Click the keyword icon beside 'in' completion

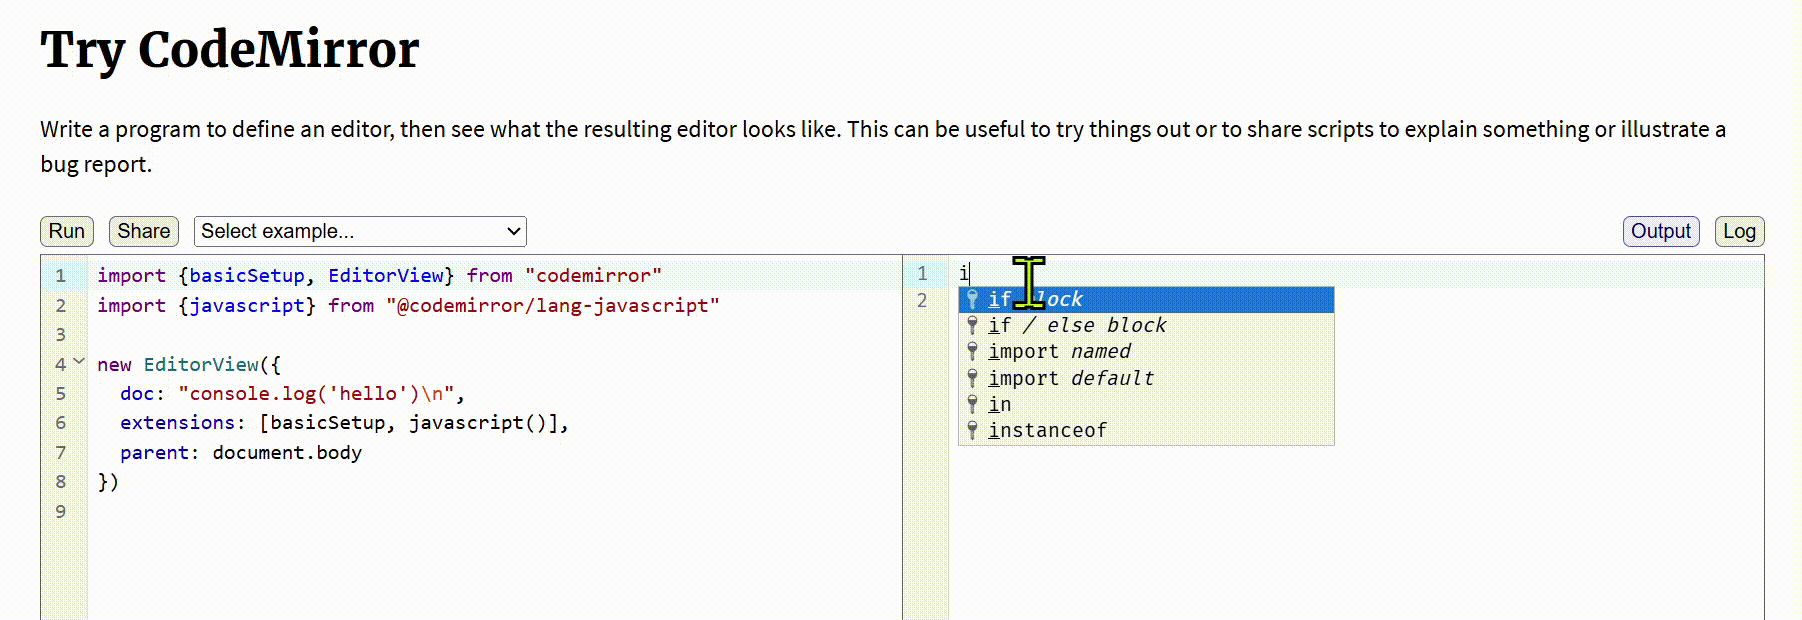[x=972, y=404]
